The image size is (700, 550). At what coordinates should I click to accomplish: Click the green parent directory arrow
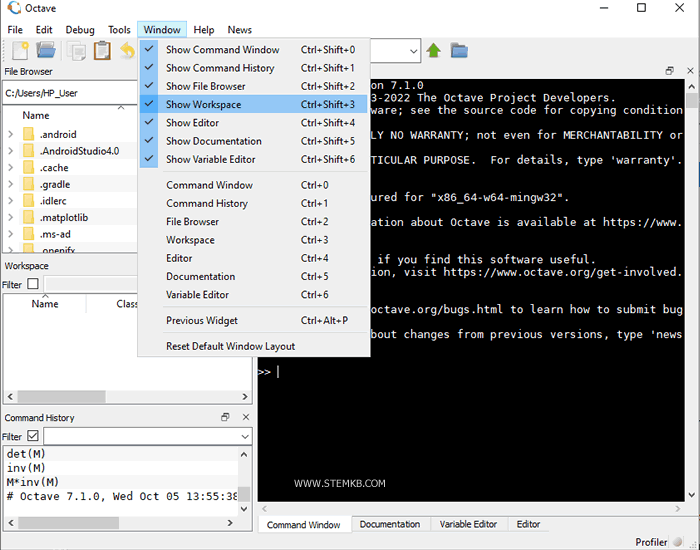[434, 50]
